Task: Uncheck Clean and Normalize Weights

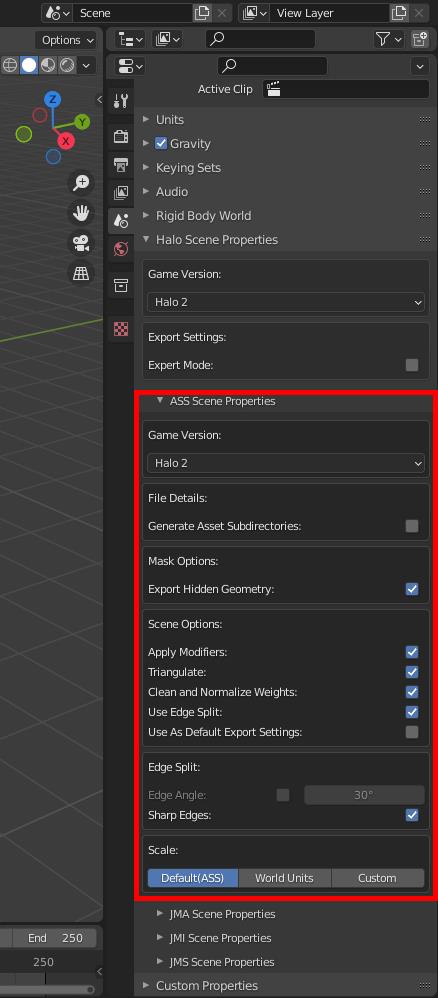Action: (412, 692)
